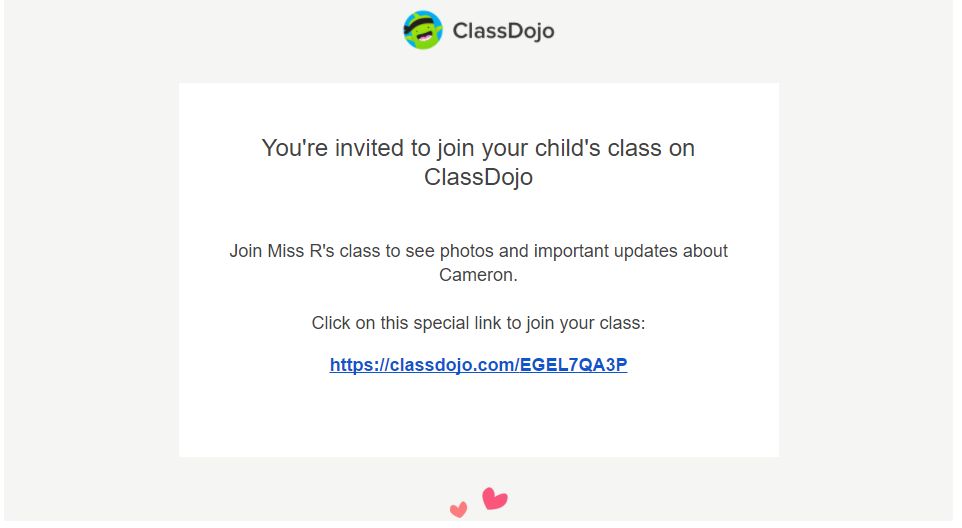Viewport: 962px width, 528px height.
Task: Click the larger pink heart icon
Action: [494, 499]
